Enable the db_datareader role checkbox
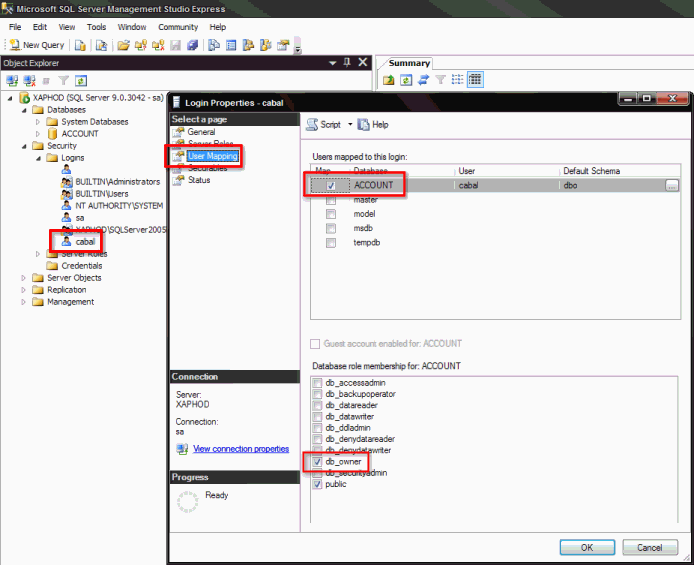Viewport: 694px width, 565px height. pyautogui.click(x=318, y=406)
